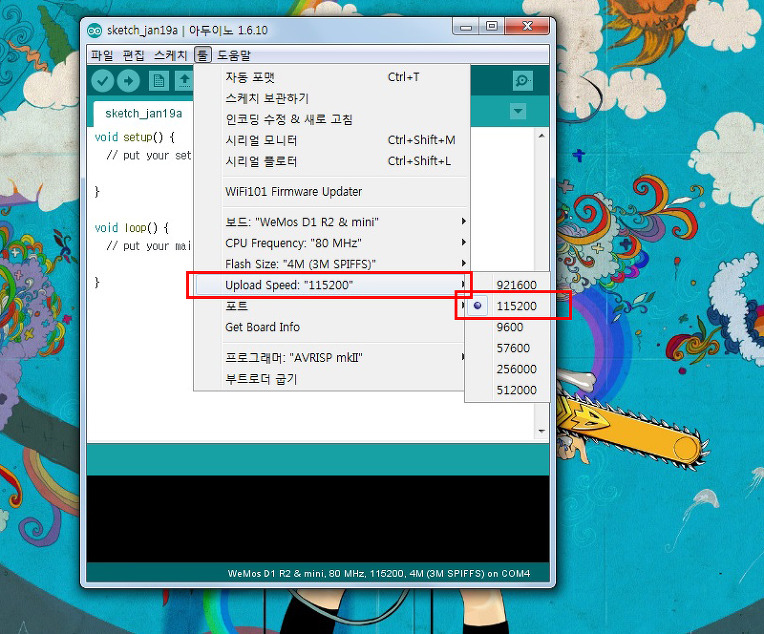Switch to the sketch_jan19a tab
Viewport: 764px width, 634px height.
(x=143, y=114)
